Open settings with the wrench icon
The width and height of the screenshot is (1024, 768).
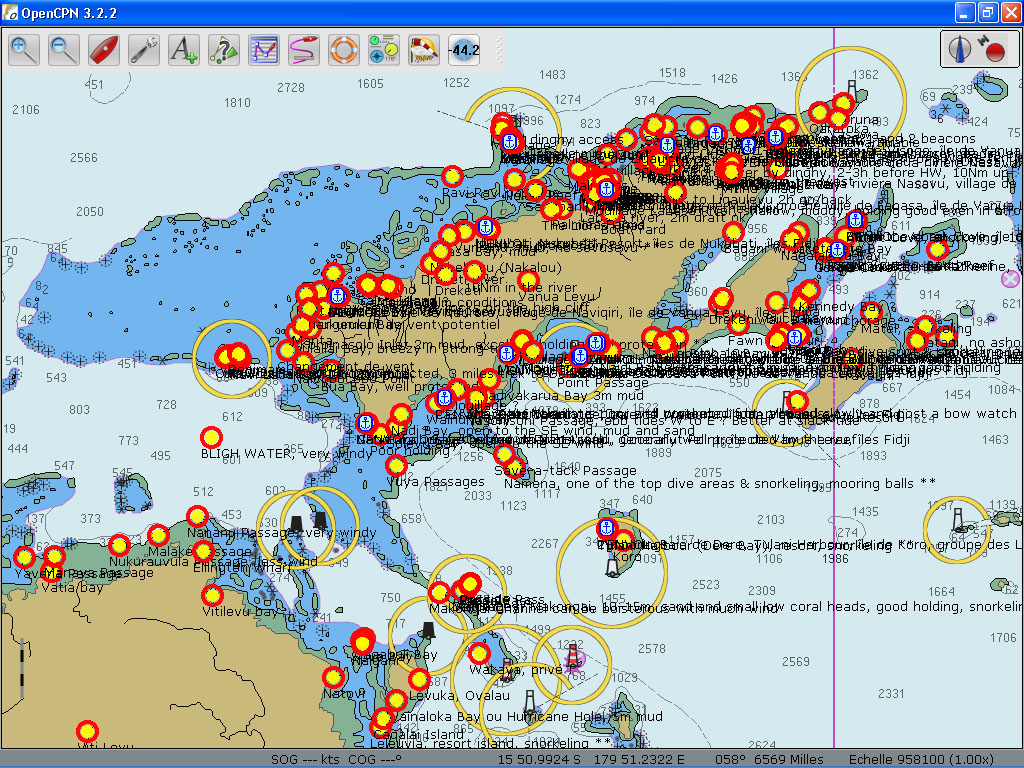pos(144,50)
